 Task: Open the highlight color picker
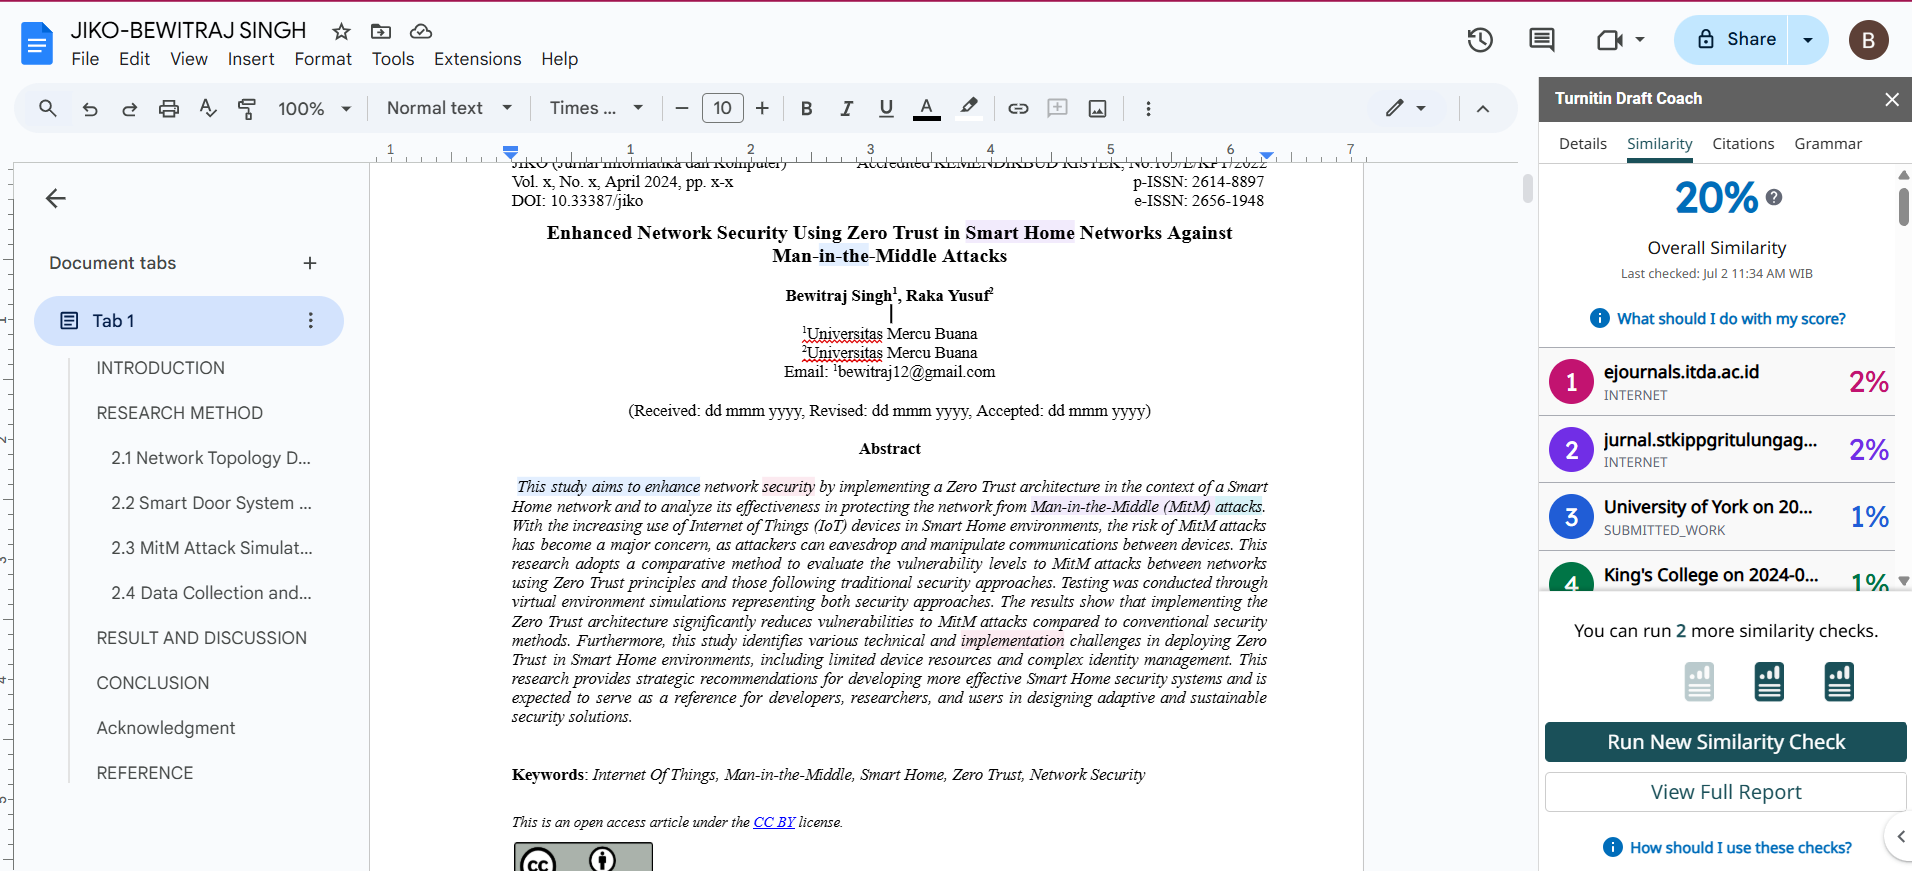pos(968,108)
